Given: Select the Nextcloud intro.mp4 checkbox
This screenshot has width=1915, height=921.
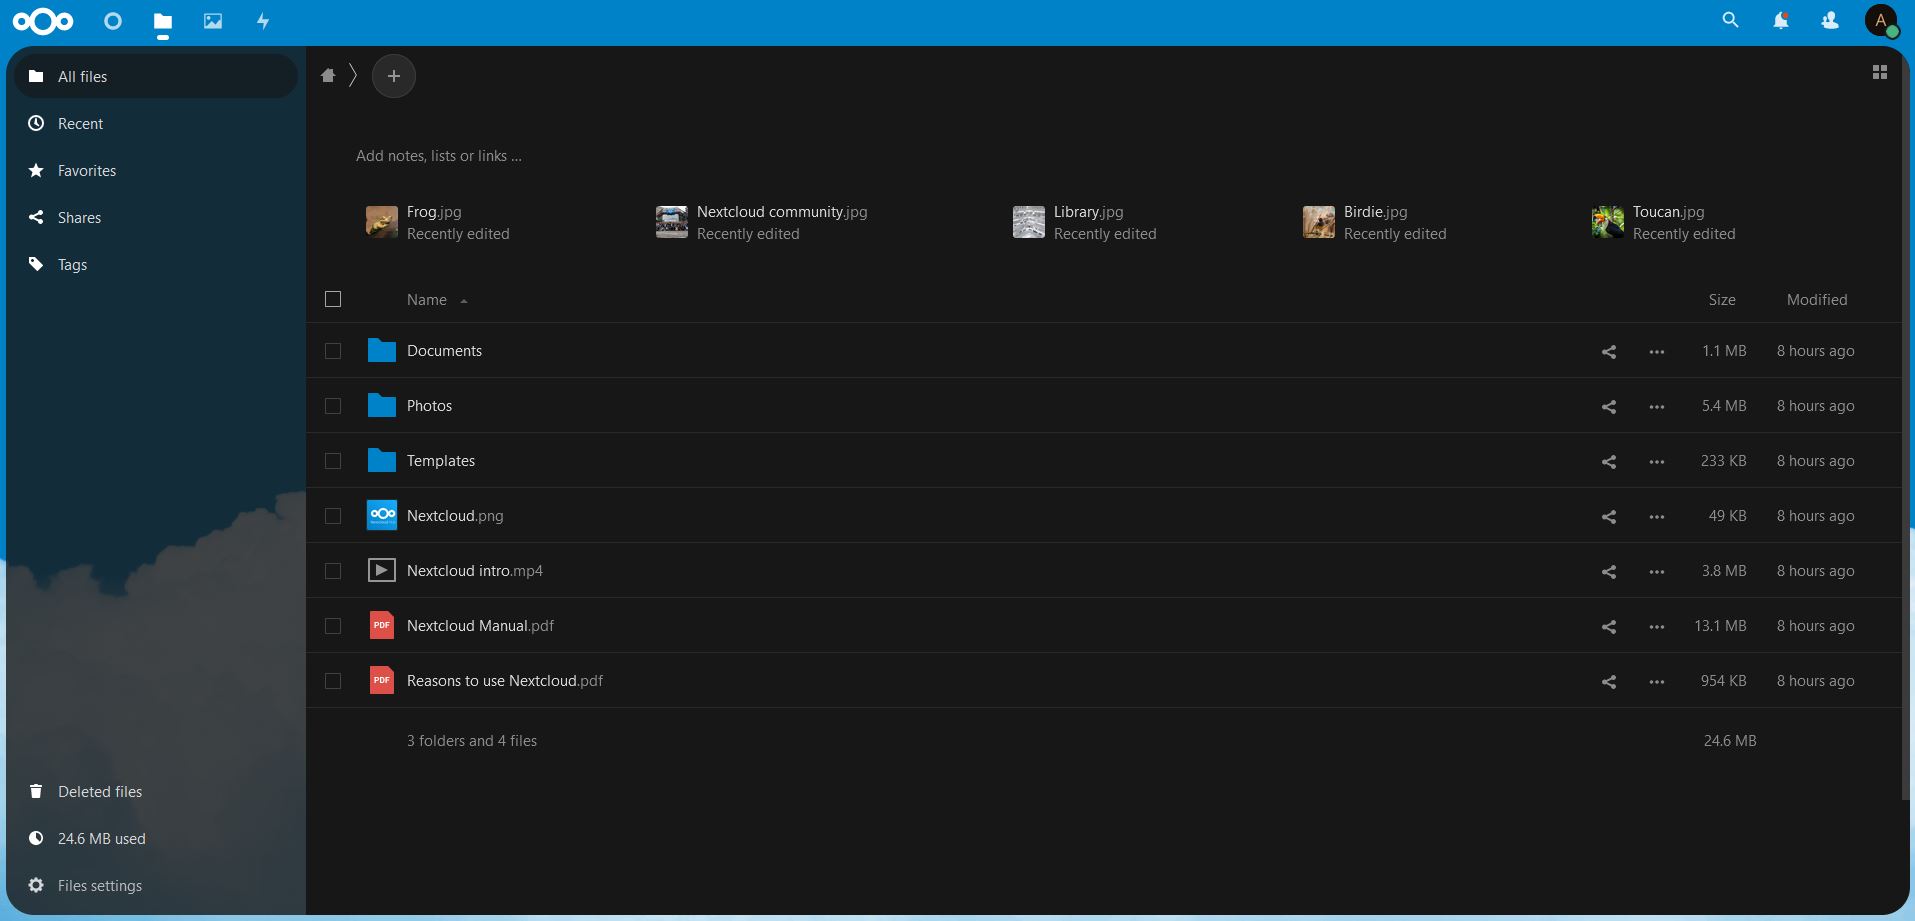Looking at the screenshot, I should click(x=333, y=571).
